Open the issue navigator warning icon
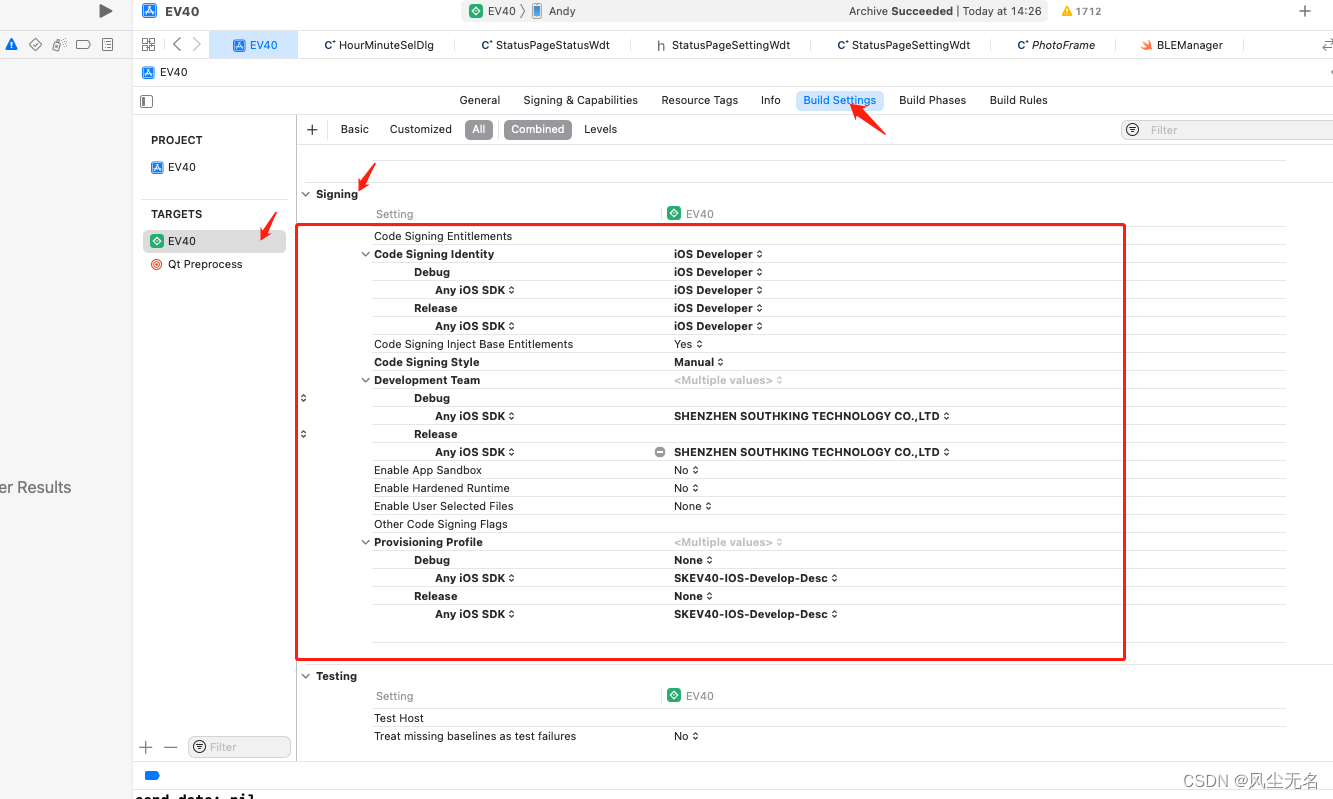The width and height of the screenshot is (1333, 799). 12,45
